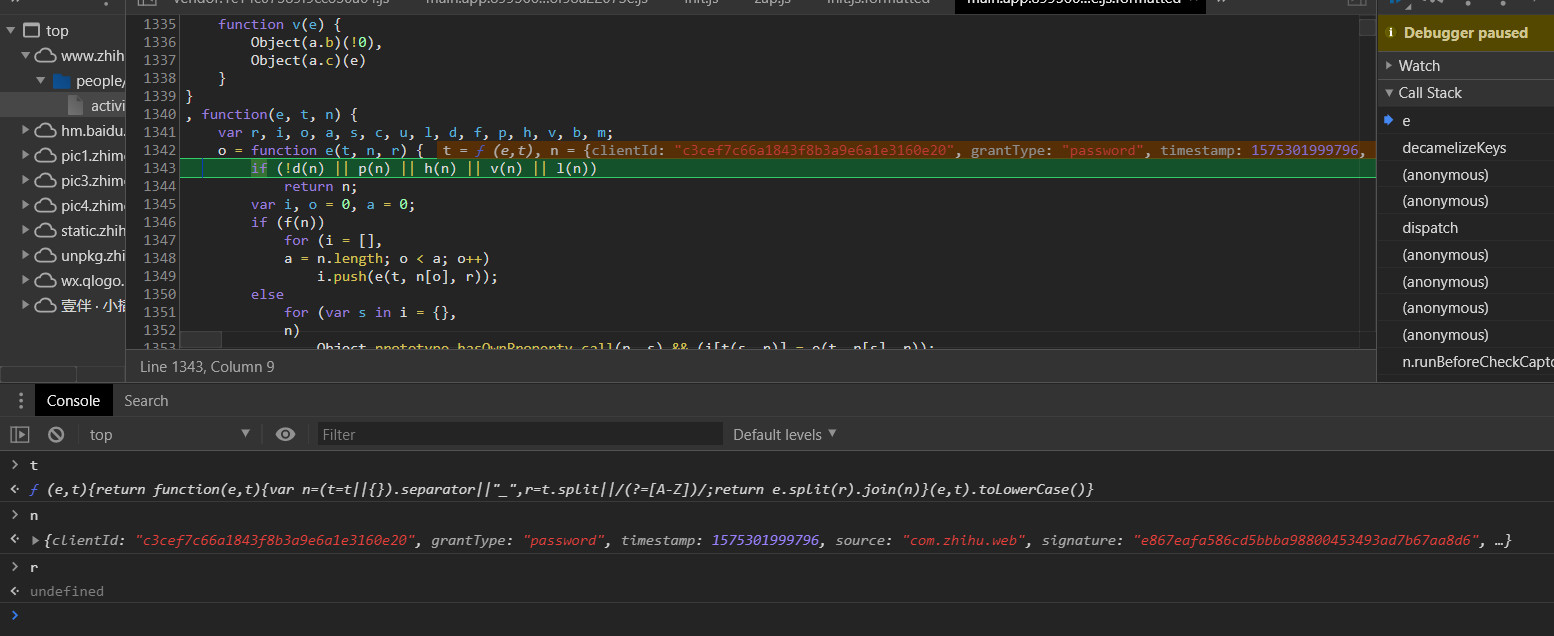Collapse the top frame tree node
The image size is (1554, 636).
(x=10, y=30)
